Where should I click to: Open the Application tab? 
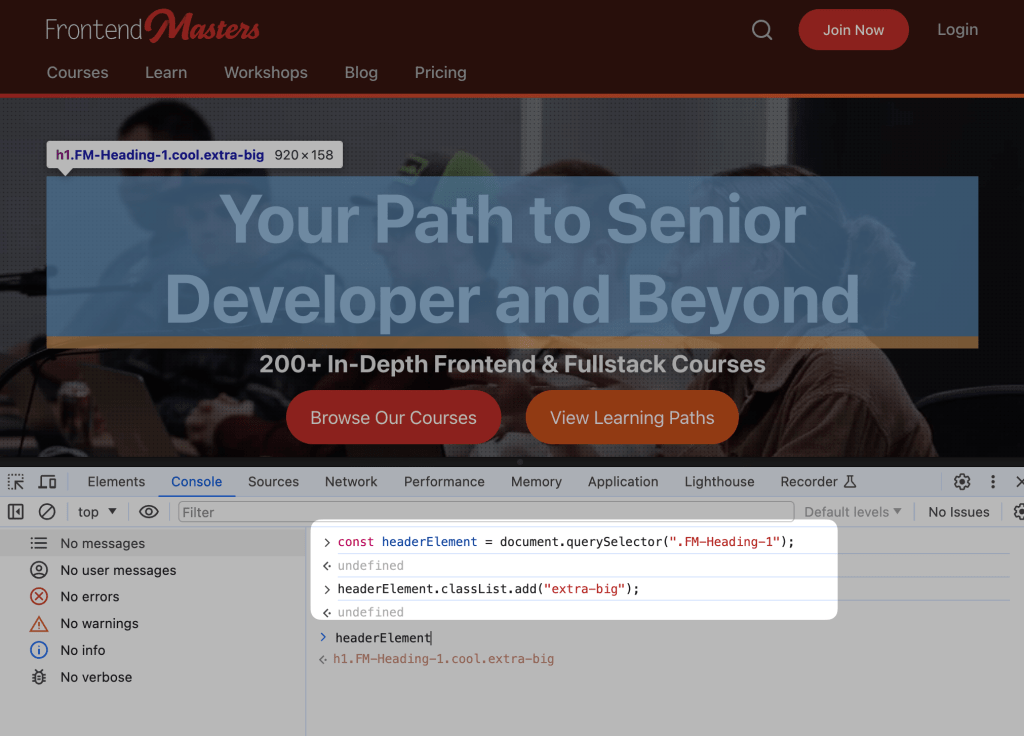click(623, 482)
